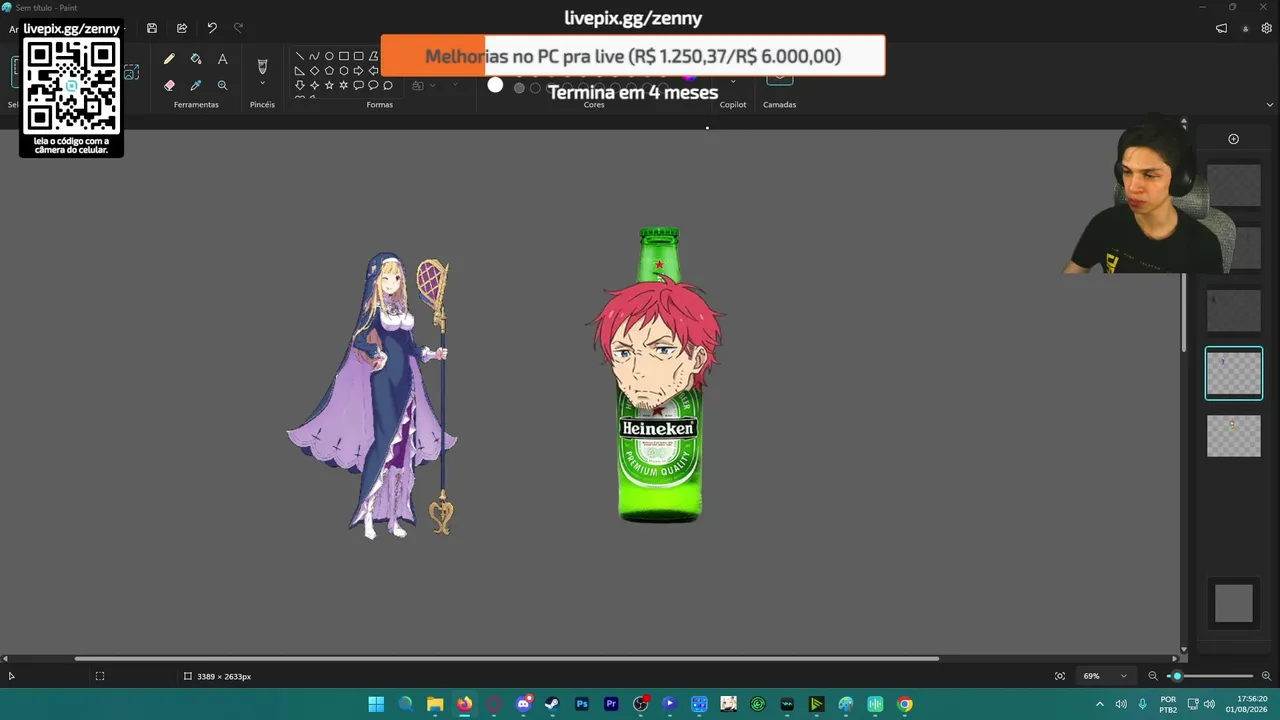1280x720 pixels.
Task: Open the shape outline dropdown
Action: pyautogui.click(x=432, y=86)
